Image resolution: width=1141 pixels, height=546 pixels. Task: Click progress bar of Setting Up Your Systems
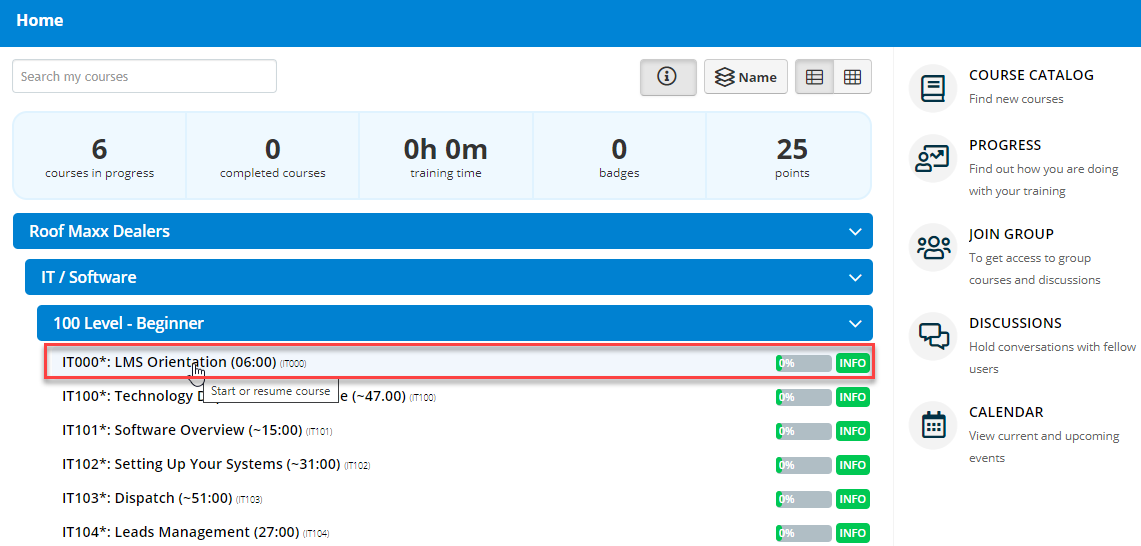803,465
